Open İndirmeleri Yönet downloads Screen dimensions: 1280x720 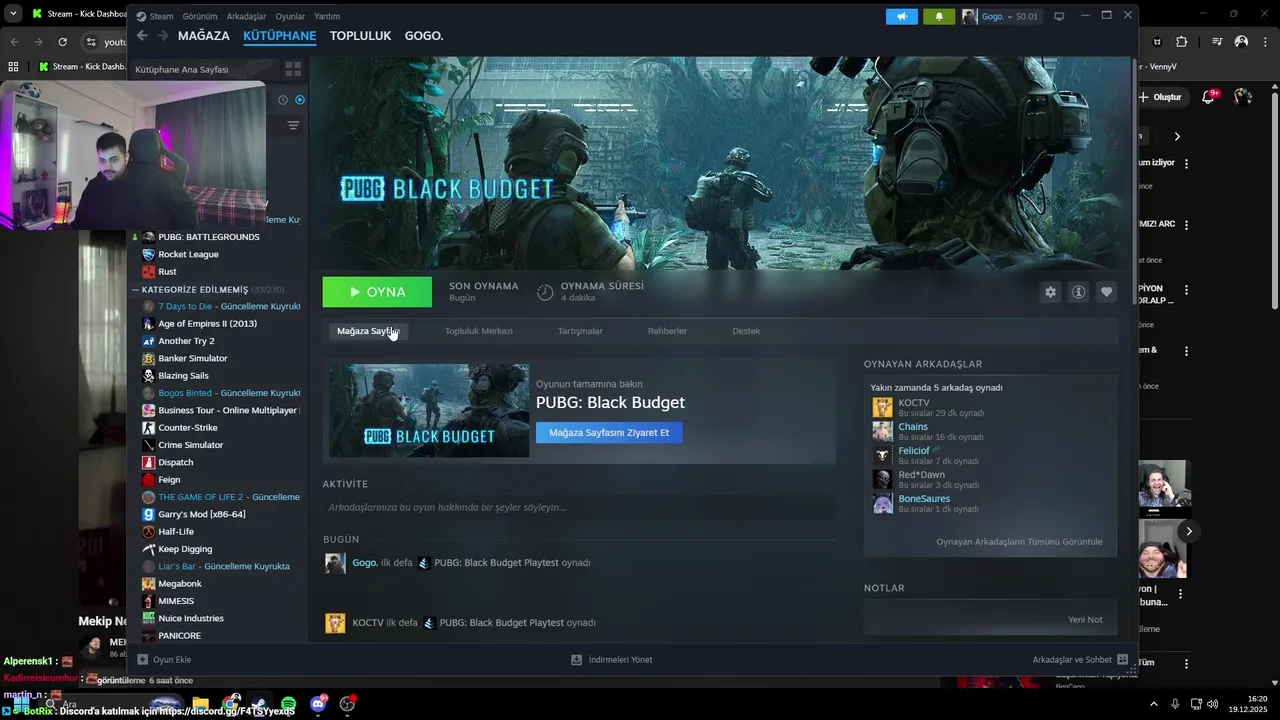click(x=611, y=660)
